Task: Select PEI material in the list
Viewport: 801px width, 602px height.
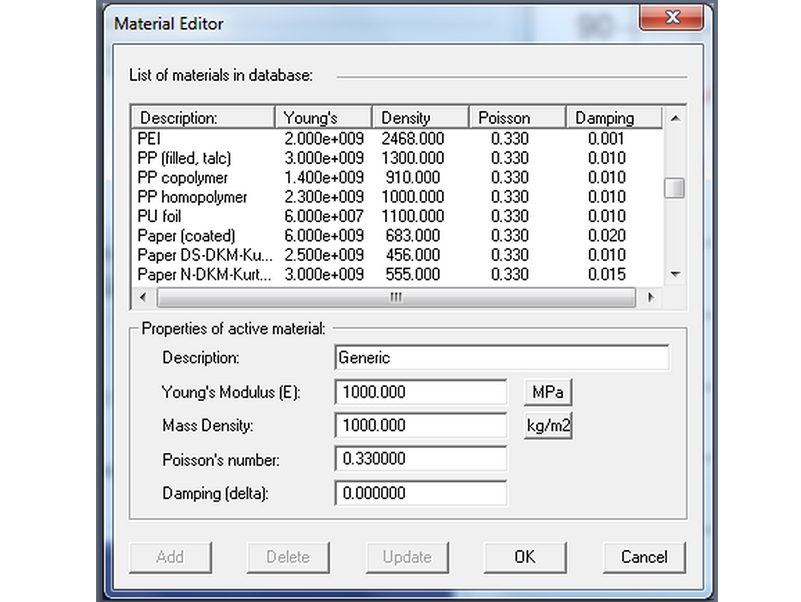Action: pyautogui.click(x=148, y=139)
